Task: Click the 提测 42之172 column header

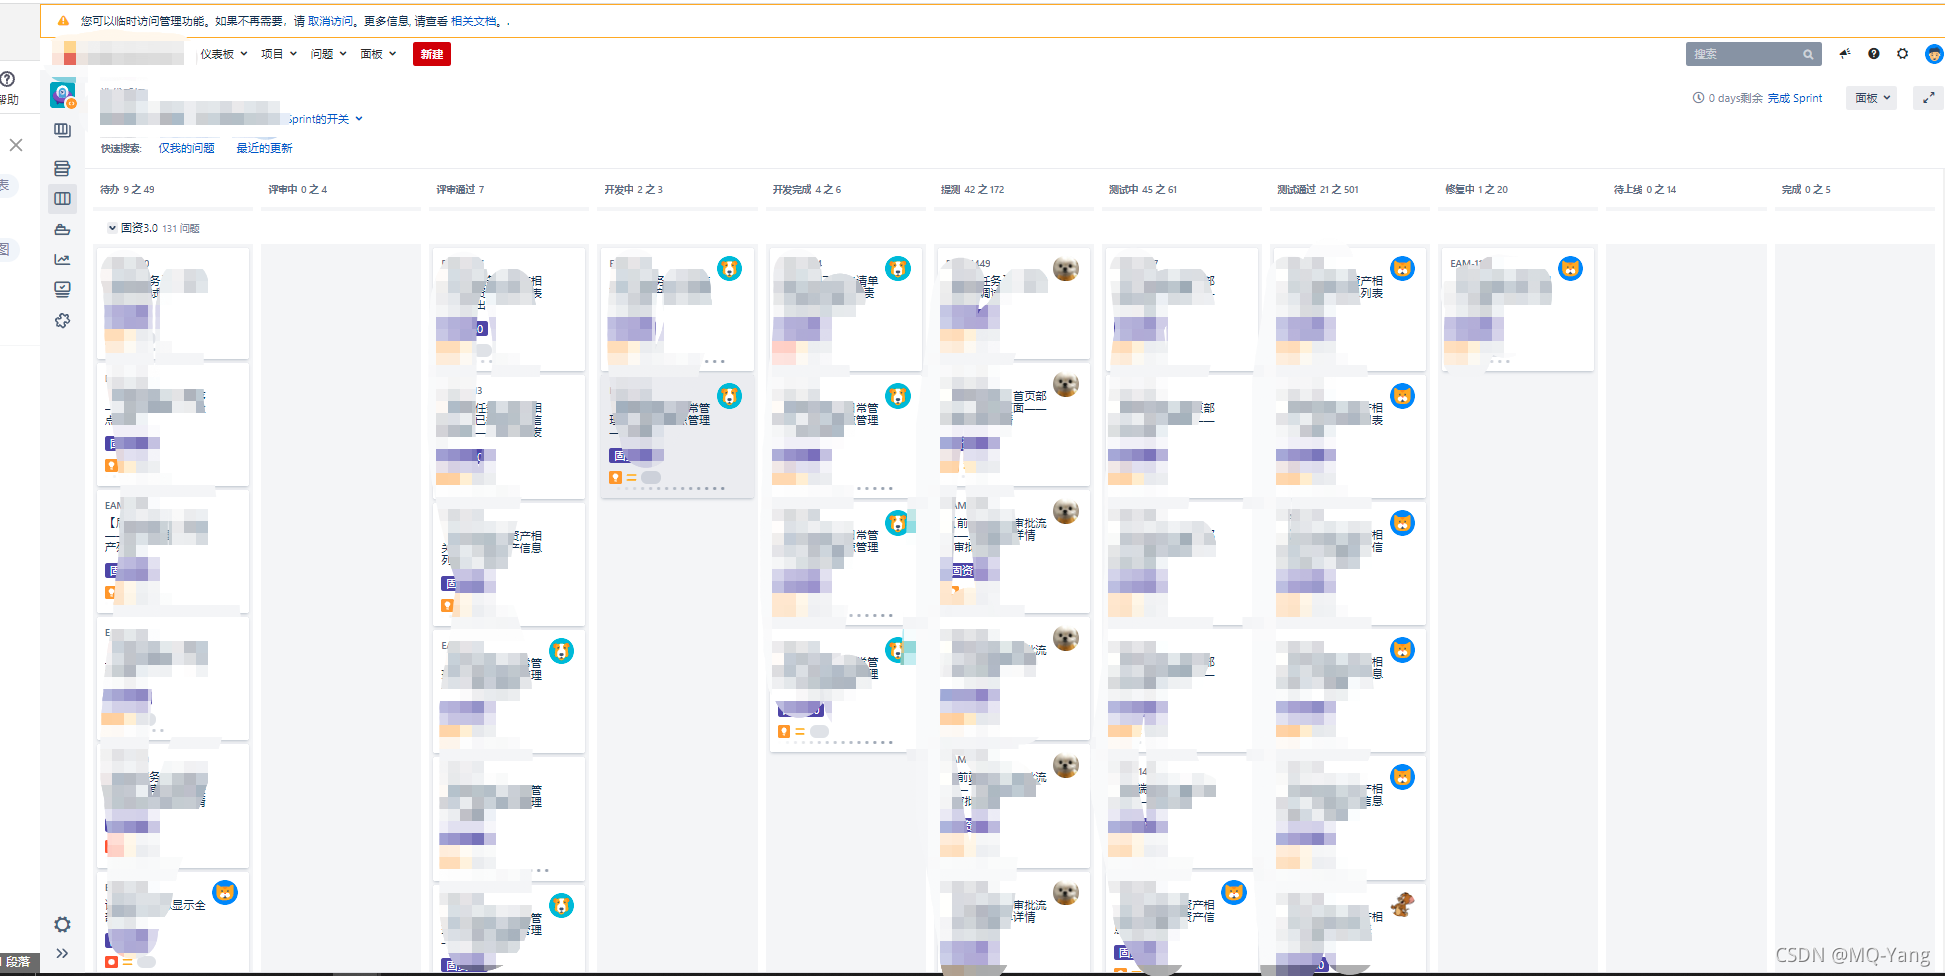Action: [972, 189]
